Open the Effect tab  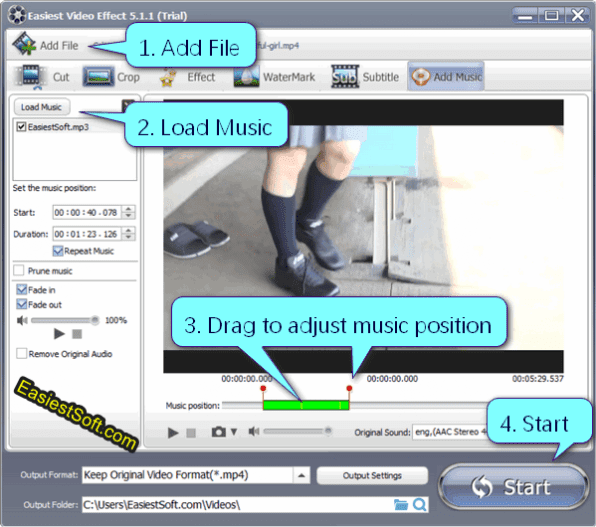point(187,77)
